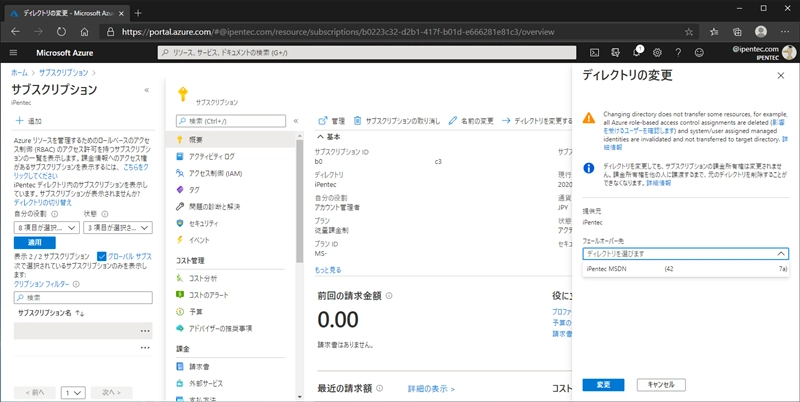
Task: Click the キャンセル button
Action: pyautogui.click(x=660, y=384)
